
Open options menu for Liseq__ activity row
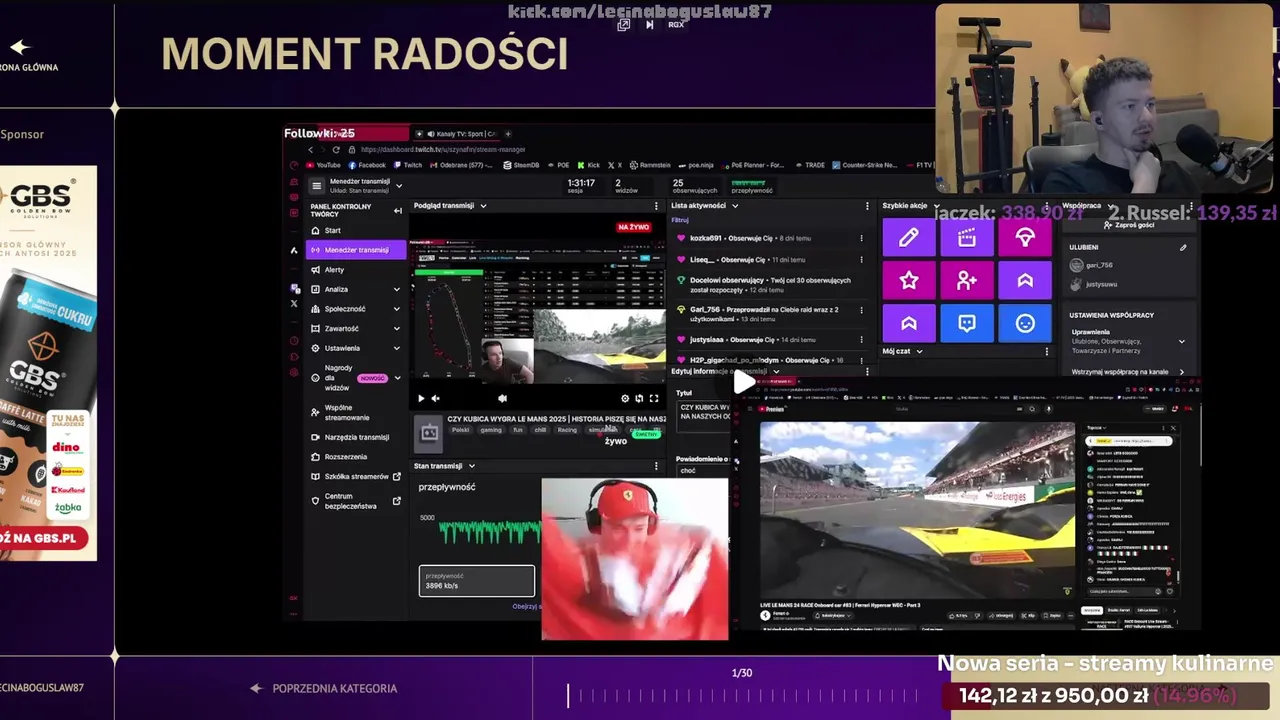tap(861, 259)
